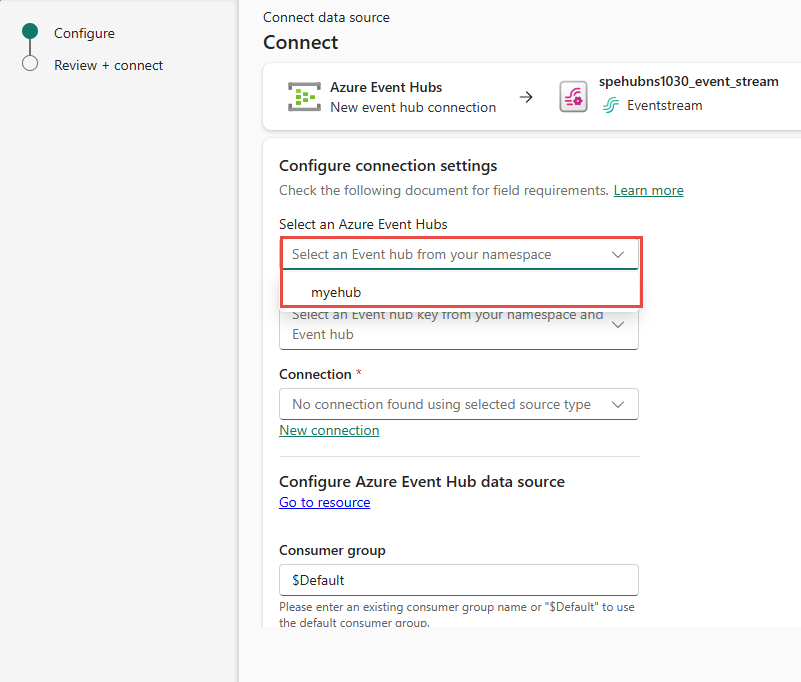Click the Azure Event Hubs title text
Viewport: 801px width, 682px height.
click(x=386, y=87)
